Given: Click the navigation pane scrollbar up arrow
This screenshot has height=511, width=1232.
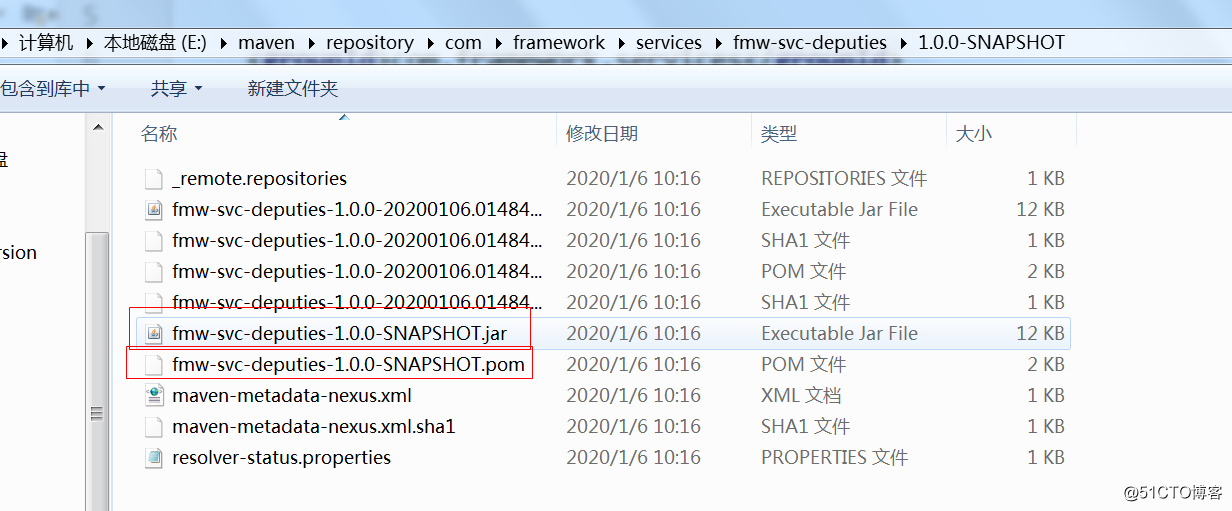Looking at the screenshot, I should coord(98,128).
